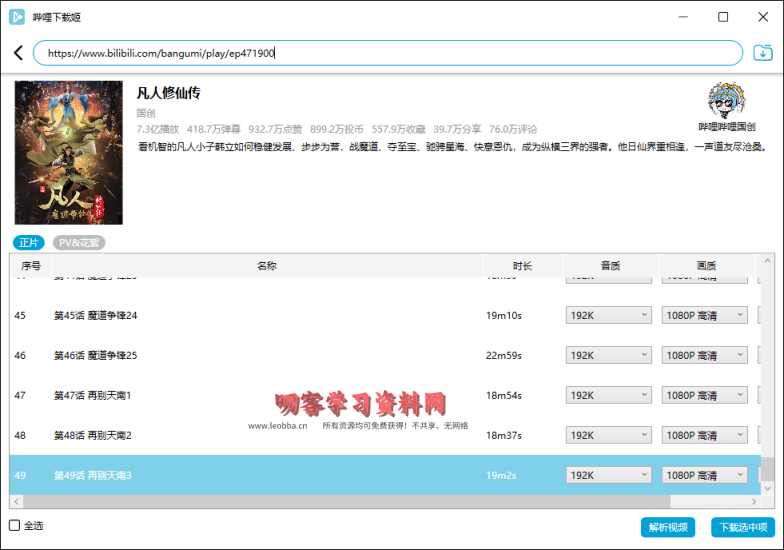The height and width of the screenshot is (550, 784).
Task: Select row 第49话 再别天南3
Action: pos(385,475)
